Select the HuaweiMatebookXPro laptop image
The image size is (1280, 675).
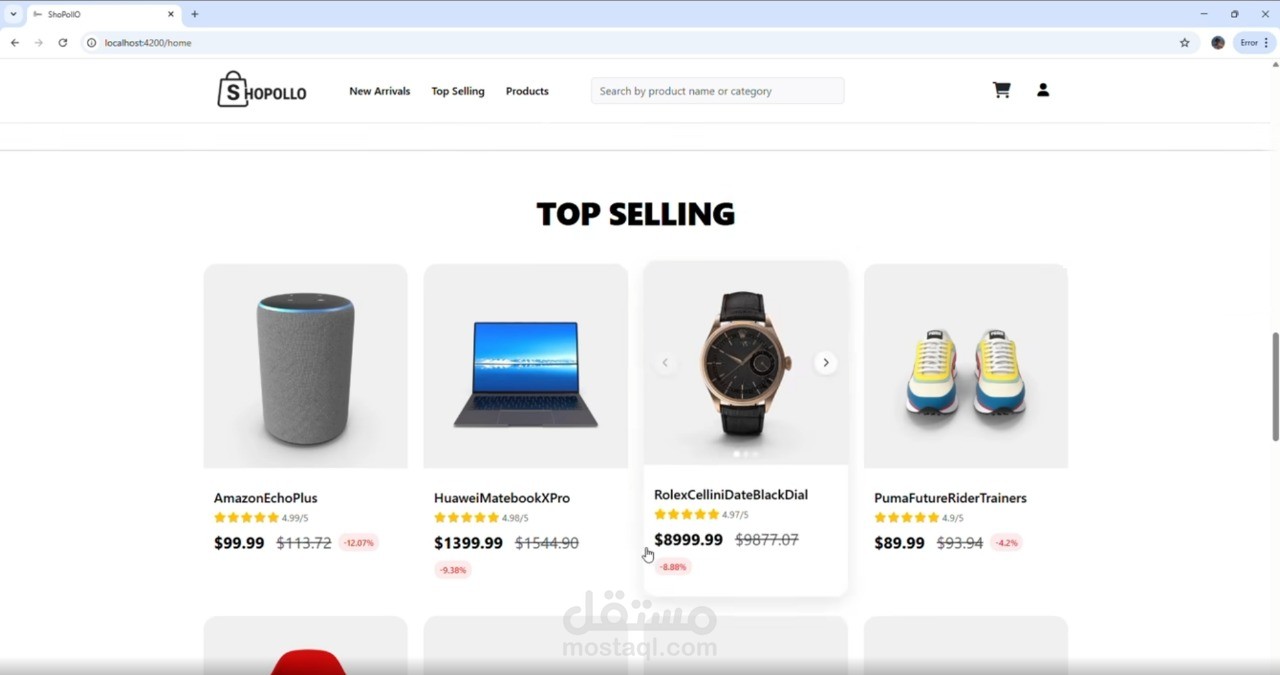click(x=526, y=366)
